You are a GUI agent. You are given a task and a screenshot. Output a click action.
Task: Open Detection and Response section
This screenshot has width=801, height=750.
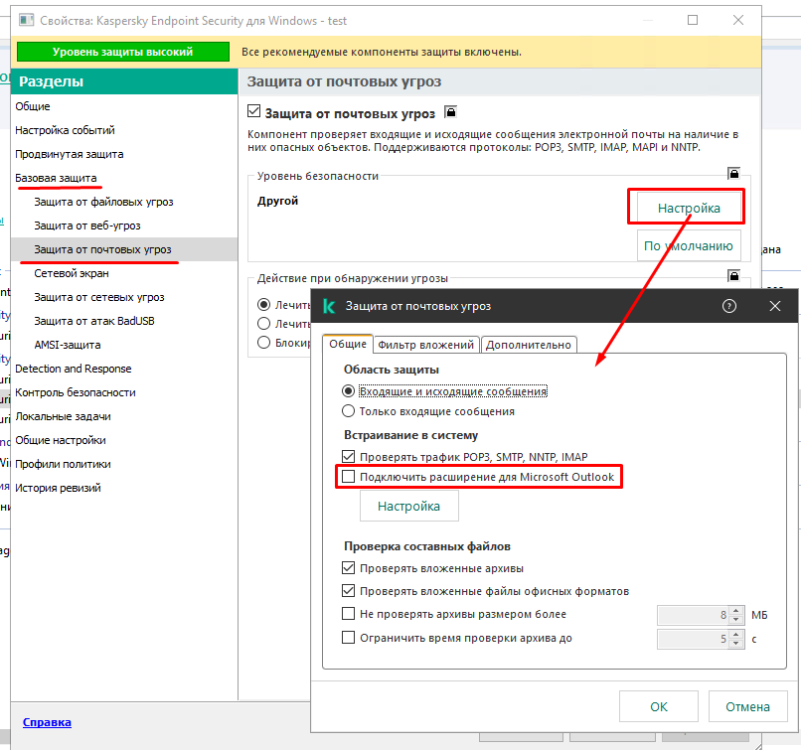pyautogui.click(x=73, y=368)
